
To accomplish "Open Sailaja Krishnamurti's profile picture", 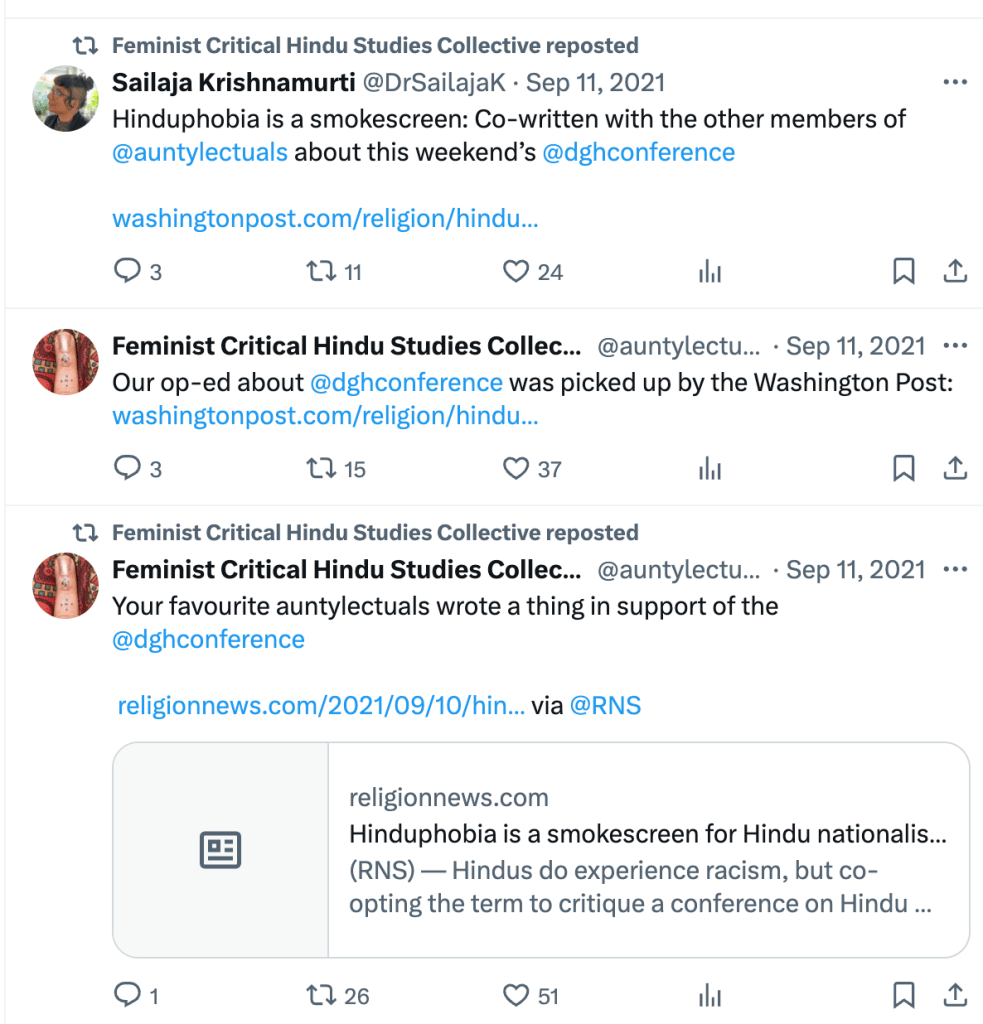I will coord(65,98).
